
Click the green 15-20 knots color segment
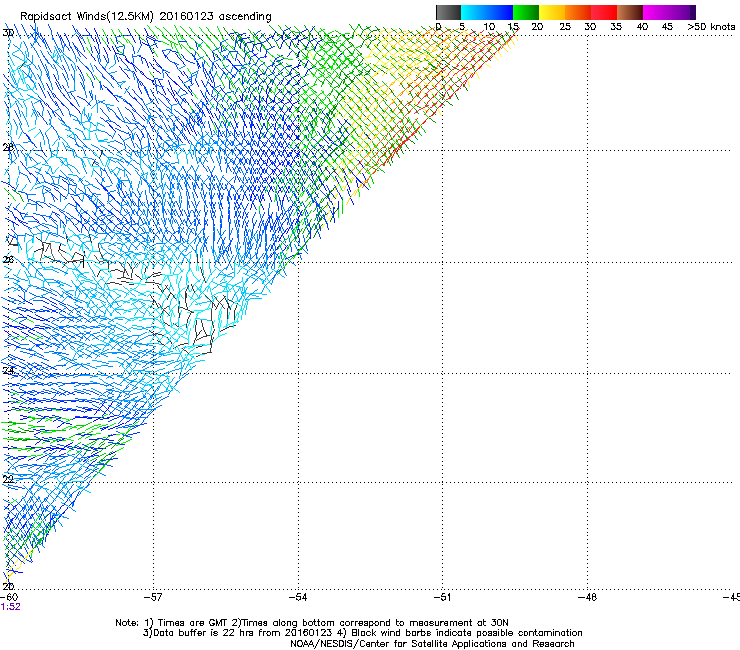click(526, 12)
